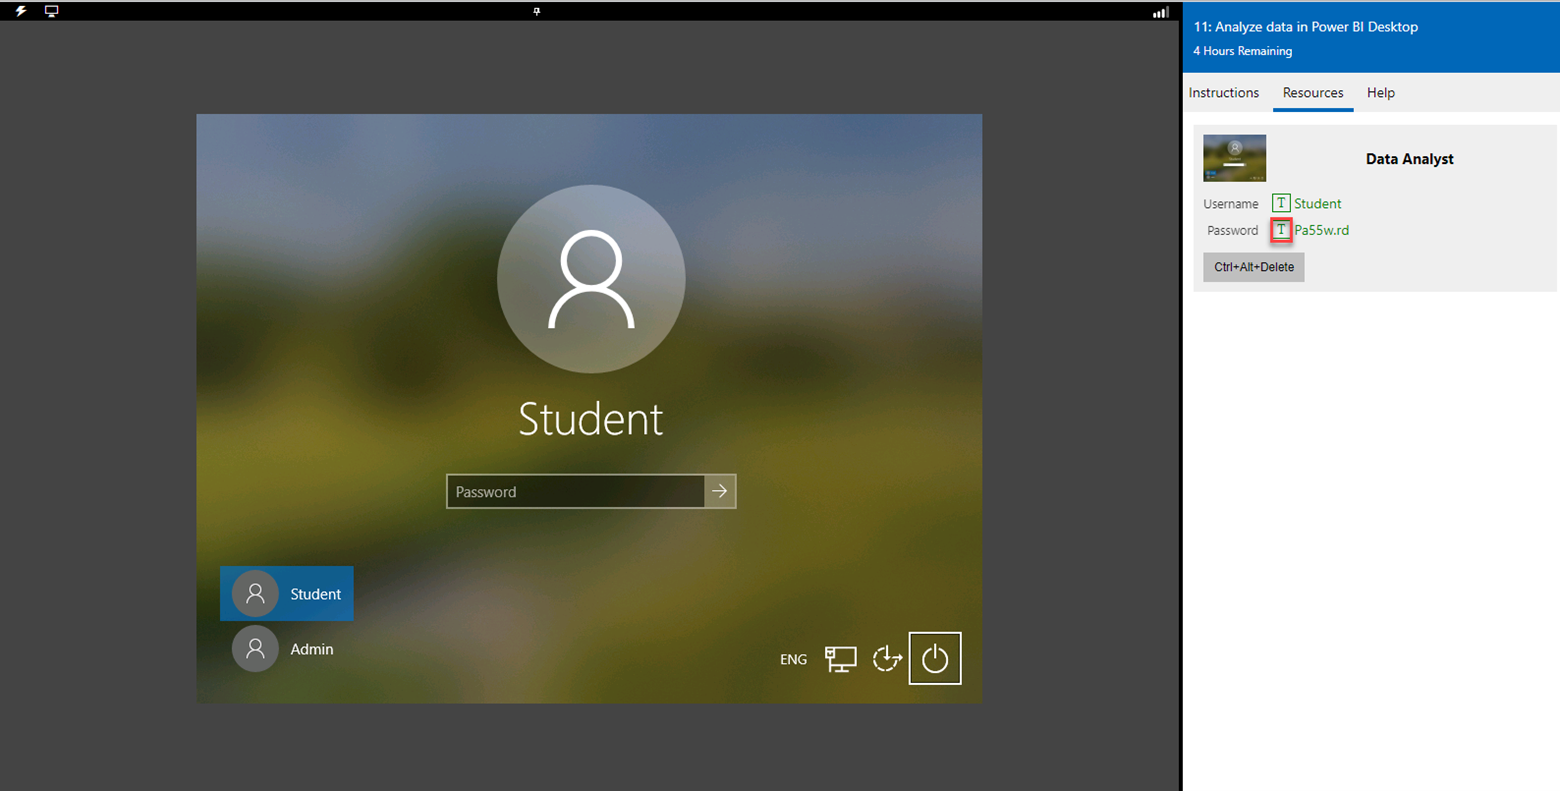Click the Student username link
This screenshot has width=1560, height=791.
point(1318,203)
